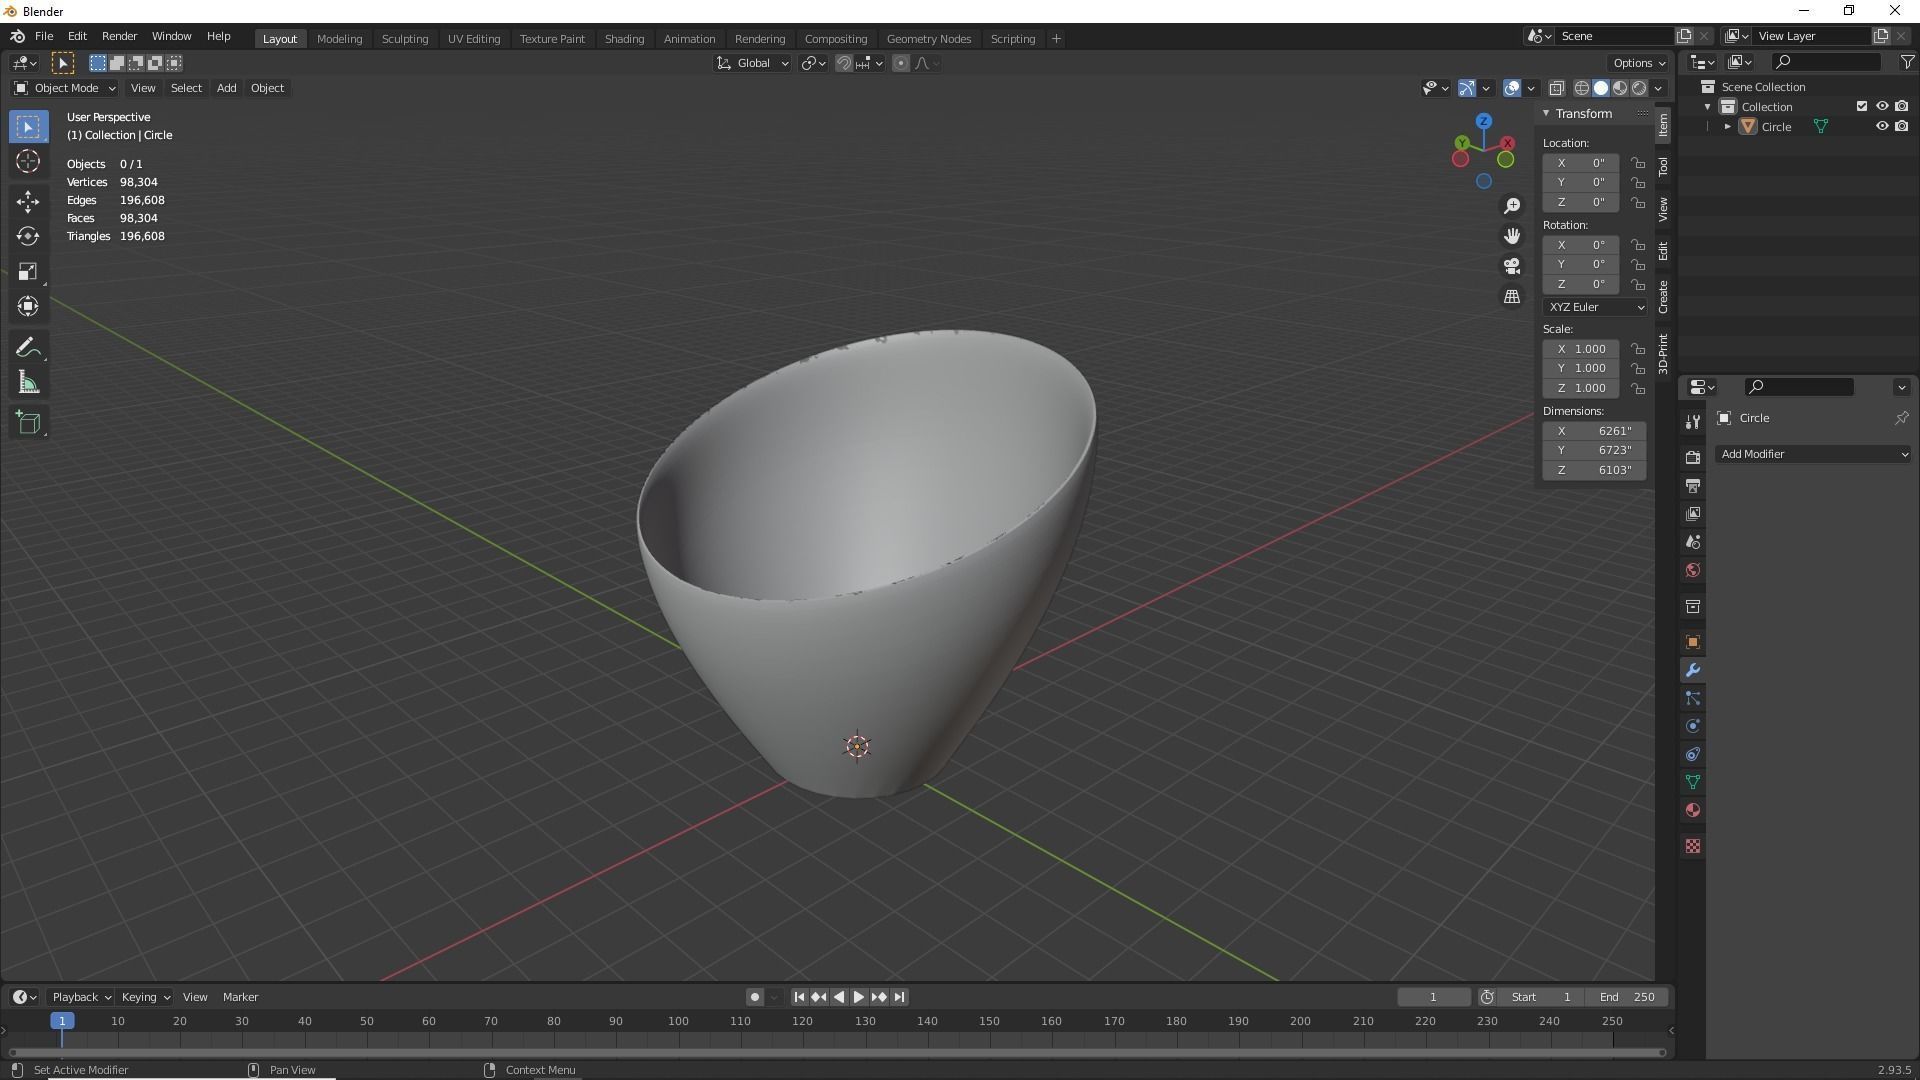Click the frame 1 playhead marker
This screenshot has width=1920, height=1080.
62,1021
